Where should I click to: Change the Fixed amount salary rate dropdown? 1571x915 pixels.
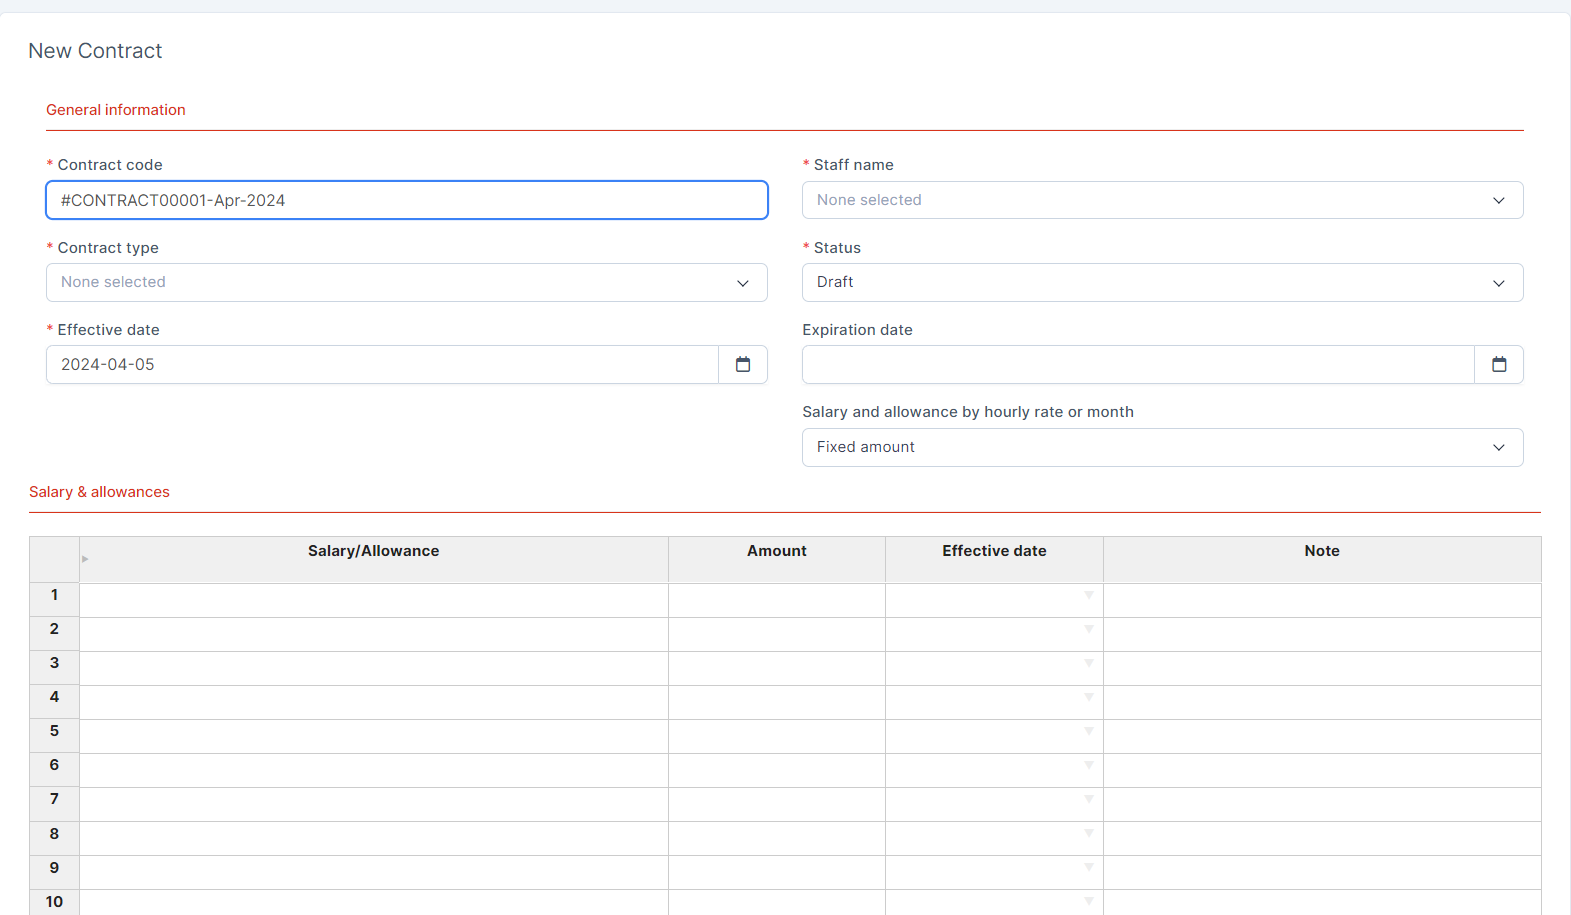[1162, 448]
